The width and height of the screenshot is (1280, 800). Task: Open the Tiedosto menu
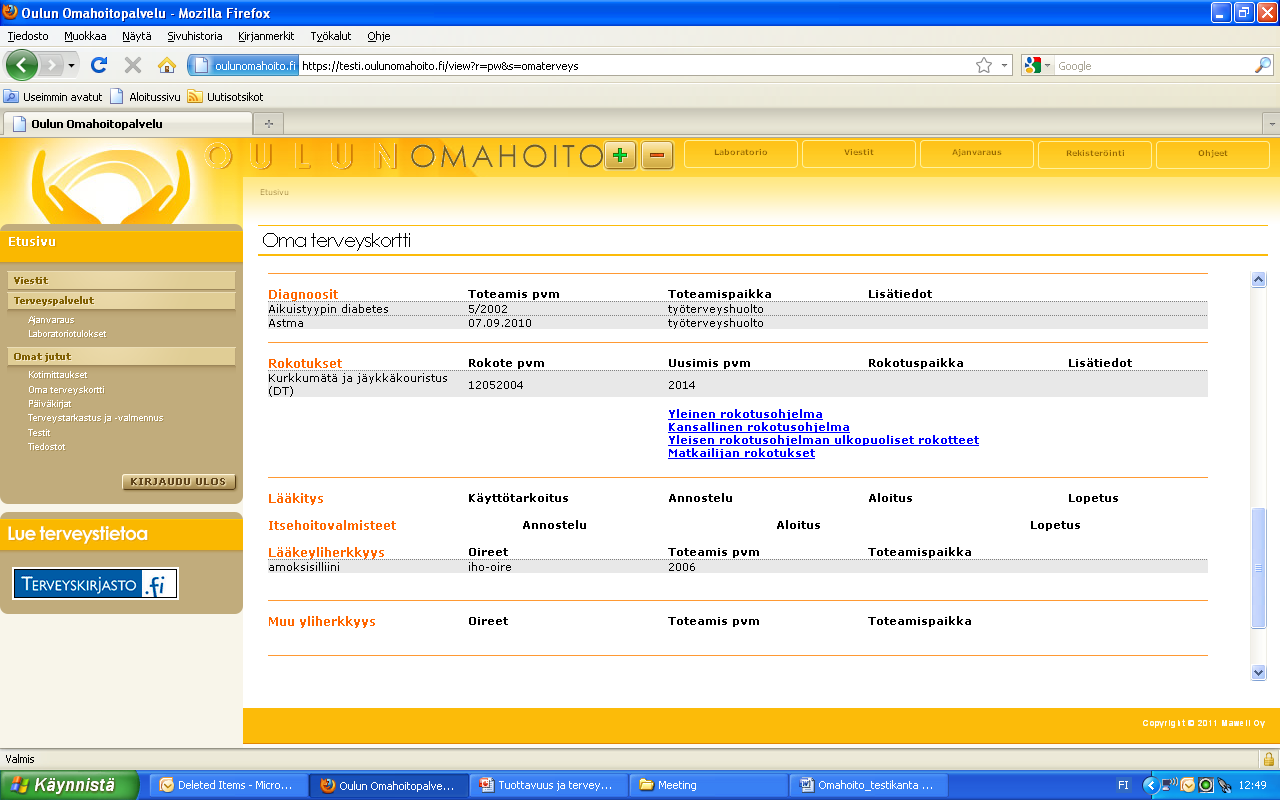click(28, 36)
